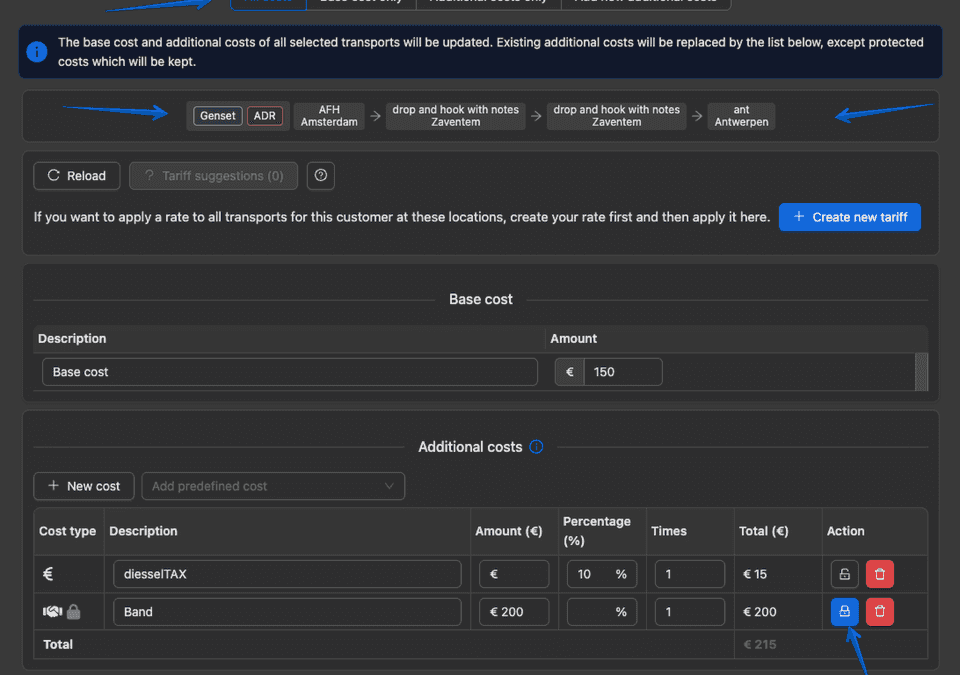
Task: Edit the Band times field
Action: [x=689, y=611]
